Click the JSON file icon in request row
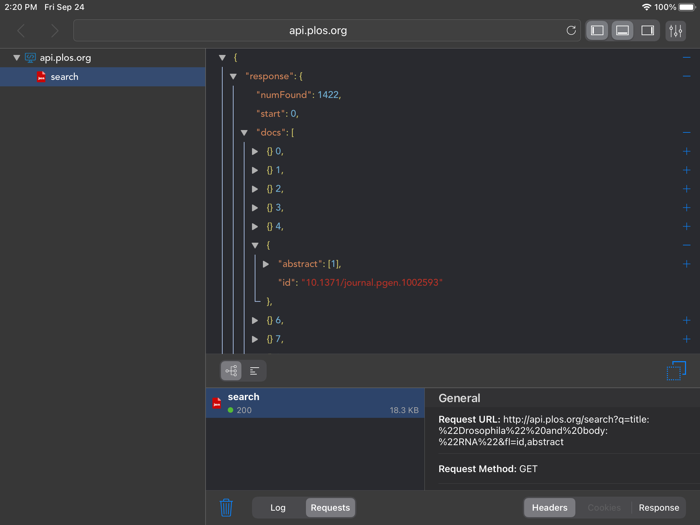Viewport: 700px width, 525px height. click(x=217, y=403)
